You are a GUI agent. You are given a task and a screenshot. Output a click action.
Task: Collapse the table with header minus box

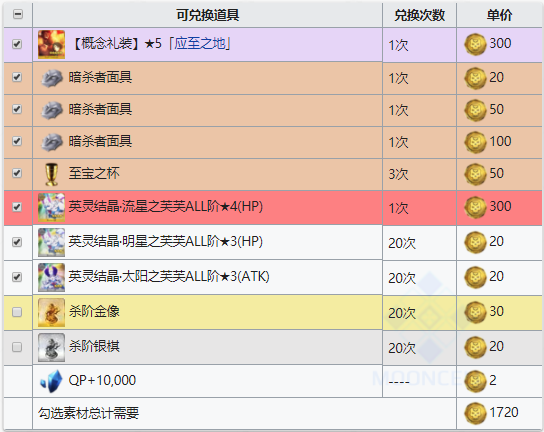(18, 14)
